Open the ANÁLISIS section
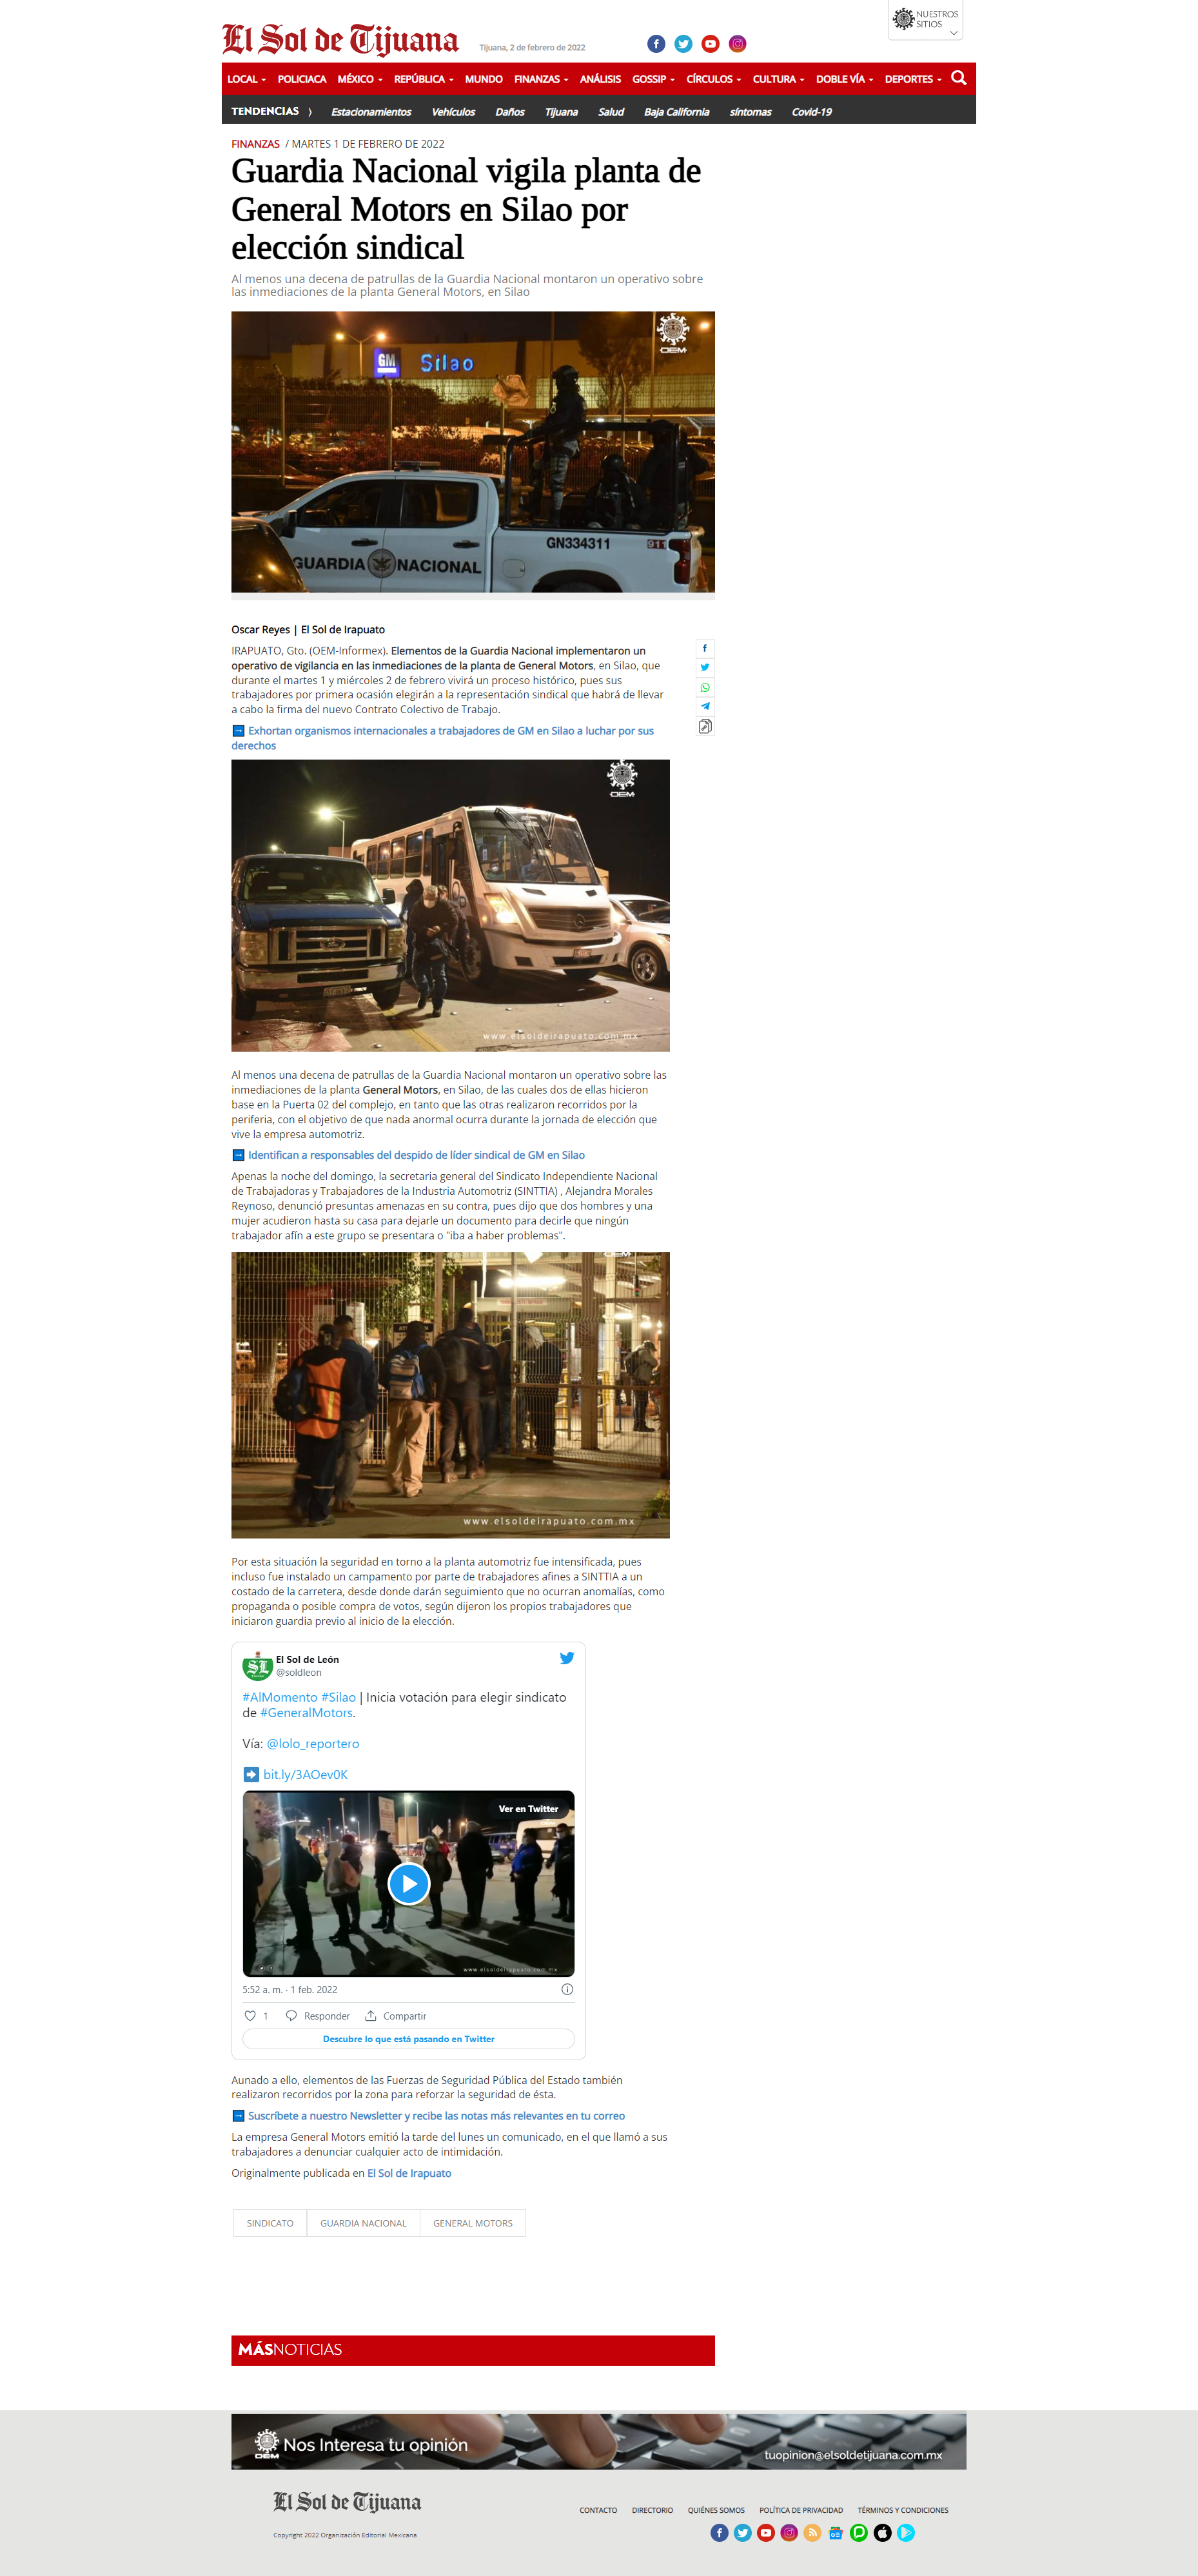The height and width of the screenshot is (2576, 1198). 600,79
